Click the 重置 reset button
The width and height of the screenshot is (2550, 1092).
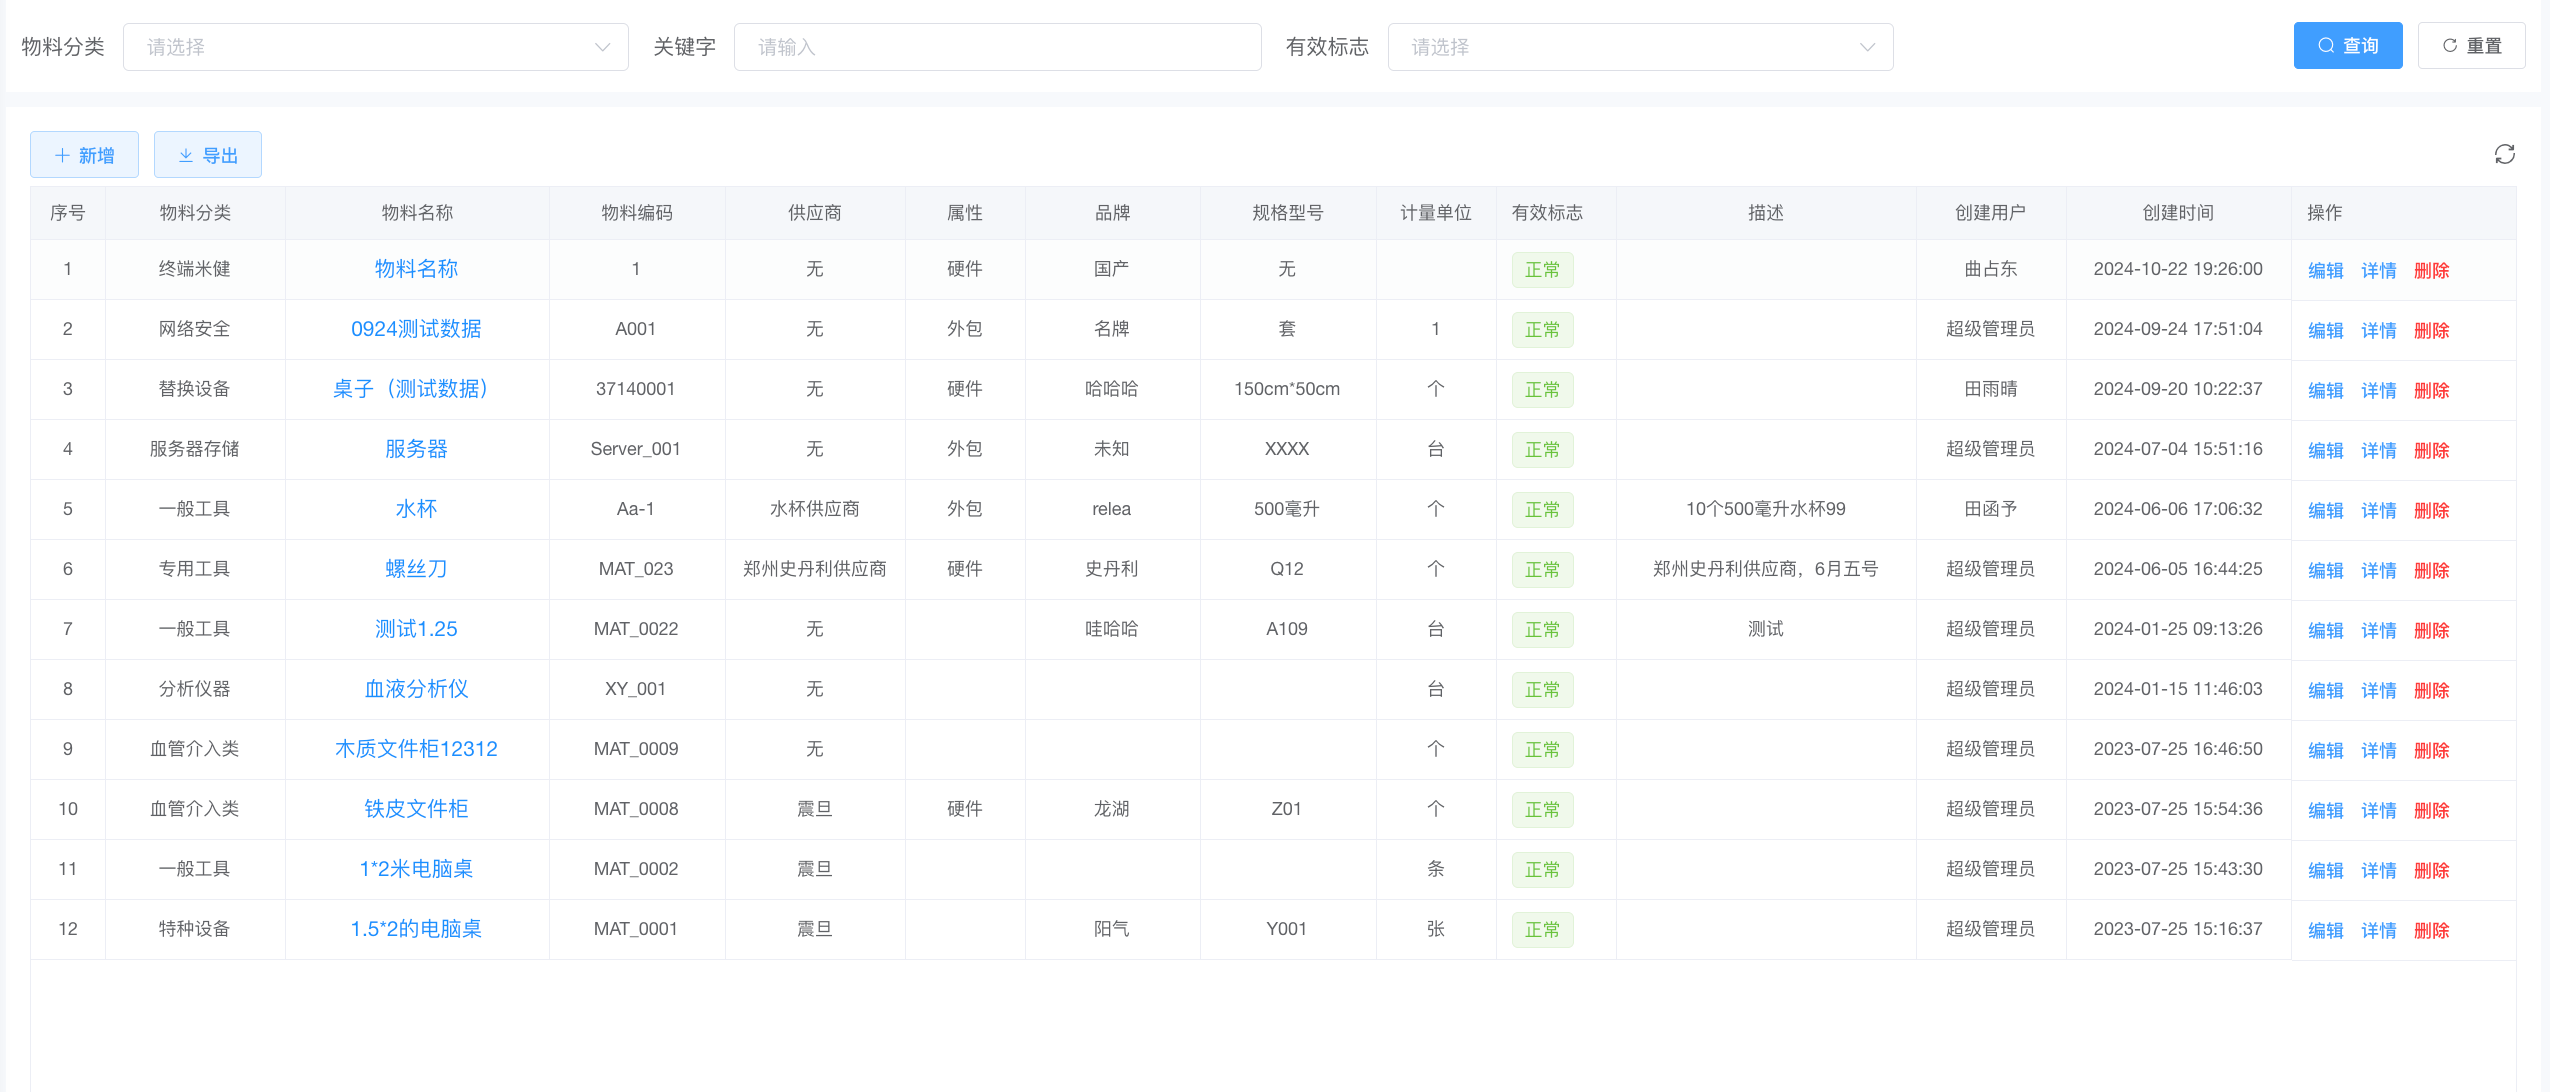click(2471, 46)
